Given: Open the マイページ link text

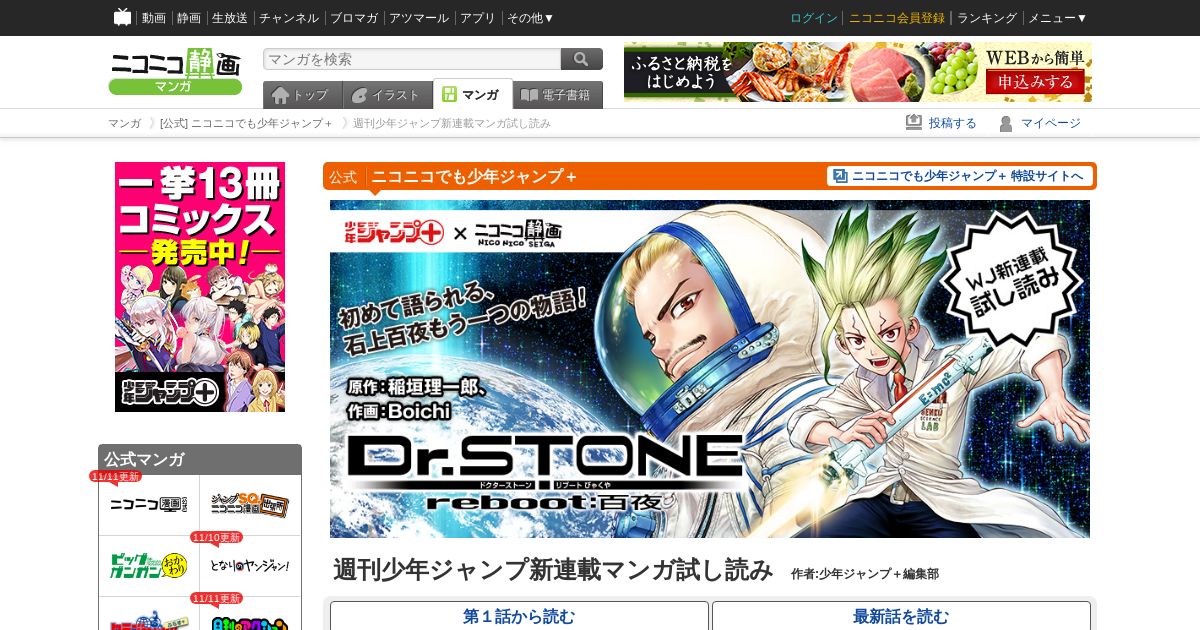Looking at the screenshot, I should coord(1050,123).
